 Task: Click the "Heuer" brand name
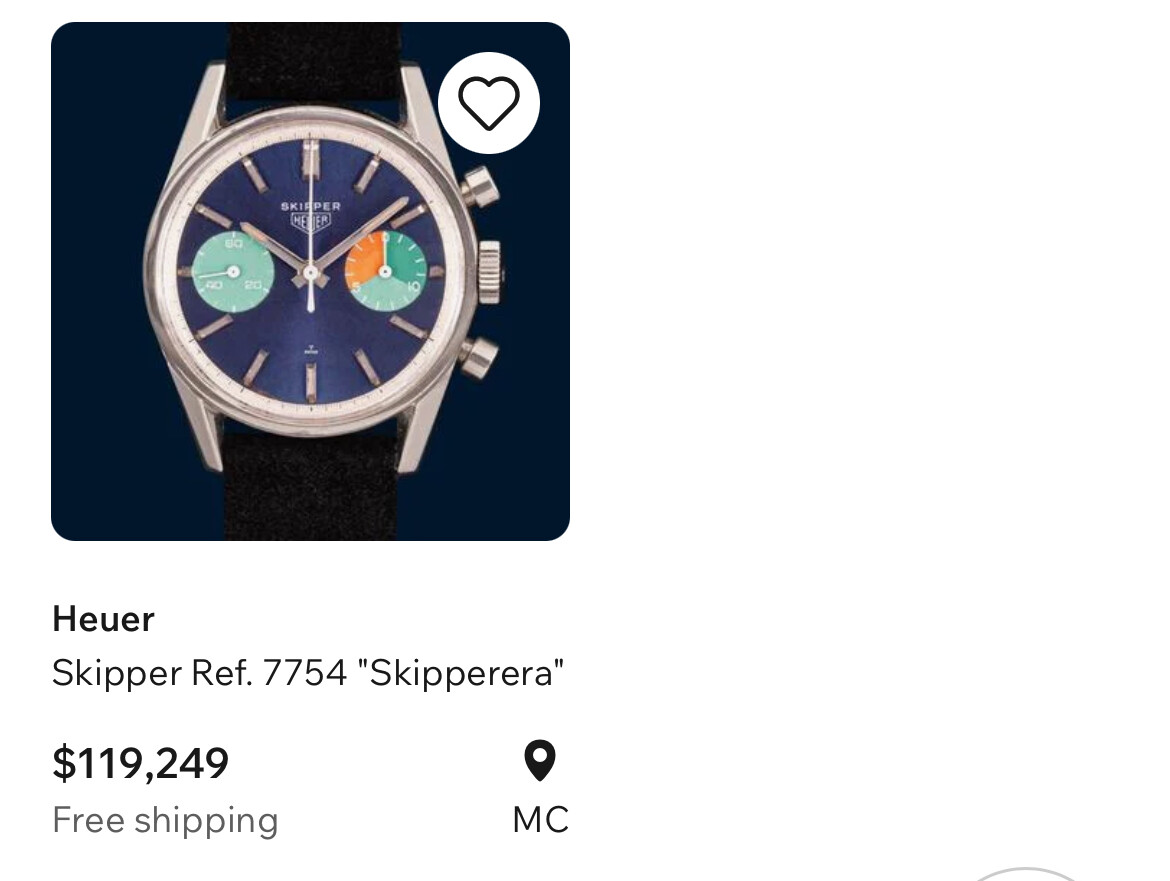103,619
